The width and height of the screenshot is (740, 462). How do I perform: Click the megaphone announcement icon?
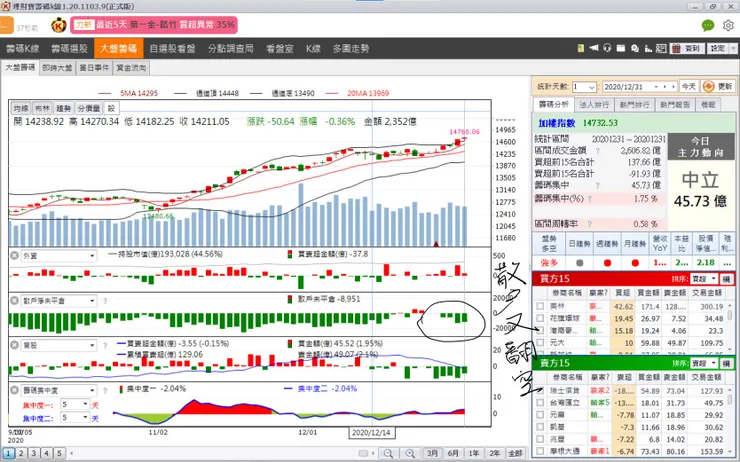[x=594, y=48]
